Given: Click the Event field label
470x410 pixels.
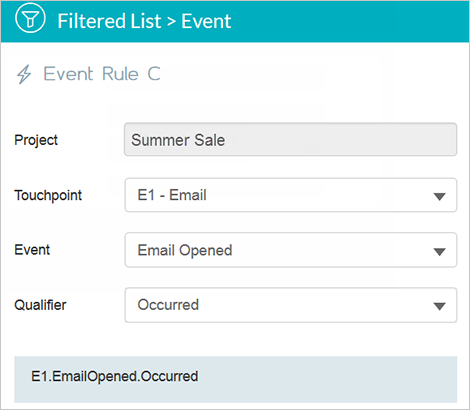Looking at the screenshot, I should [32, 250].
